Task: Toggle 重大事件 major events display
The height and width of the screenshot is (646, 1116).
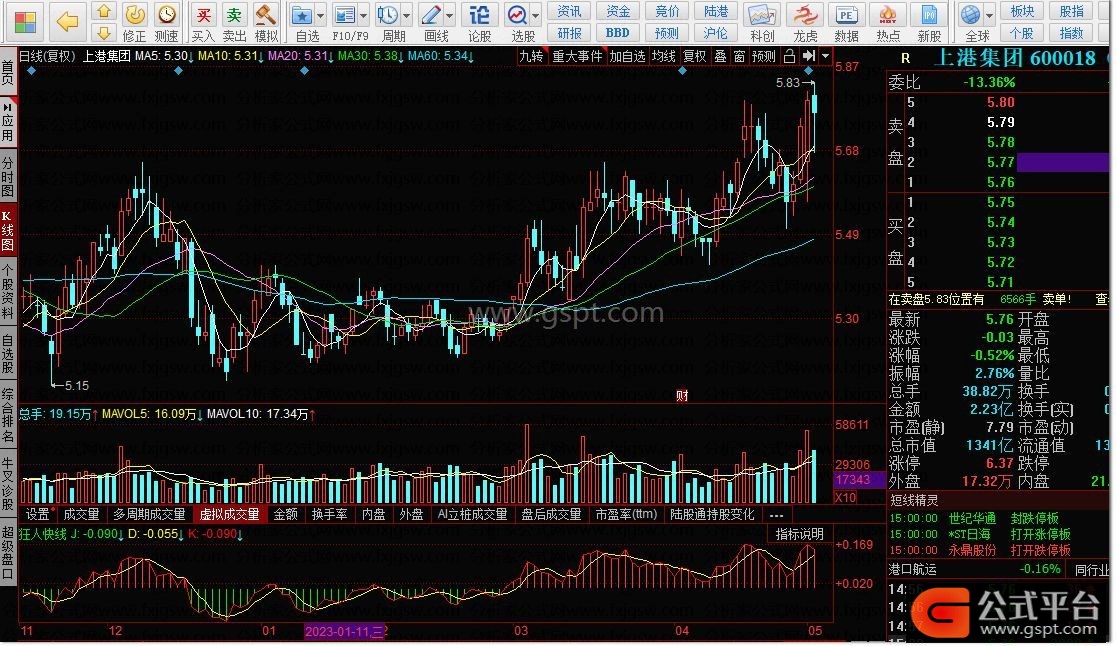Action: tap(577, 56)
